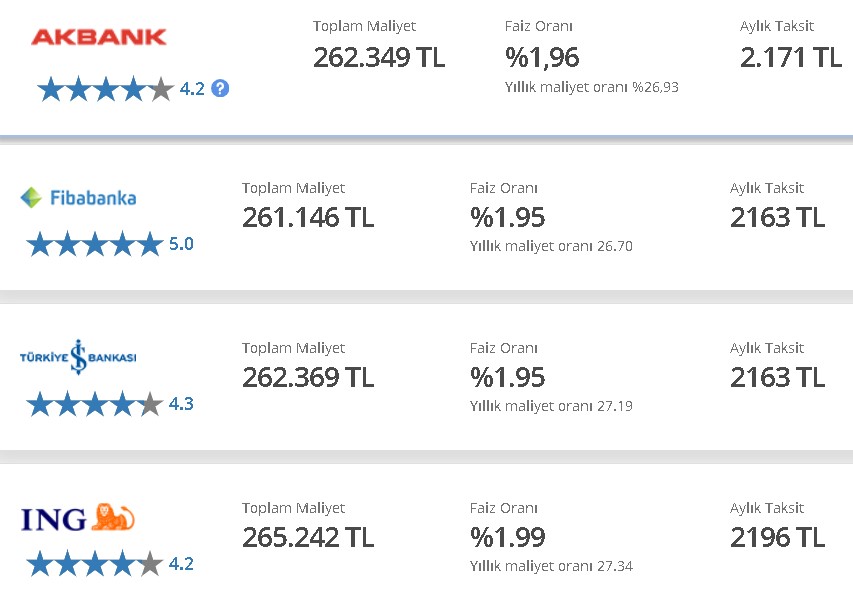
Task: Click ING total cost 265.242 TL
Action: click(x=308, y=537)
